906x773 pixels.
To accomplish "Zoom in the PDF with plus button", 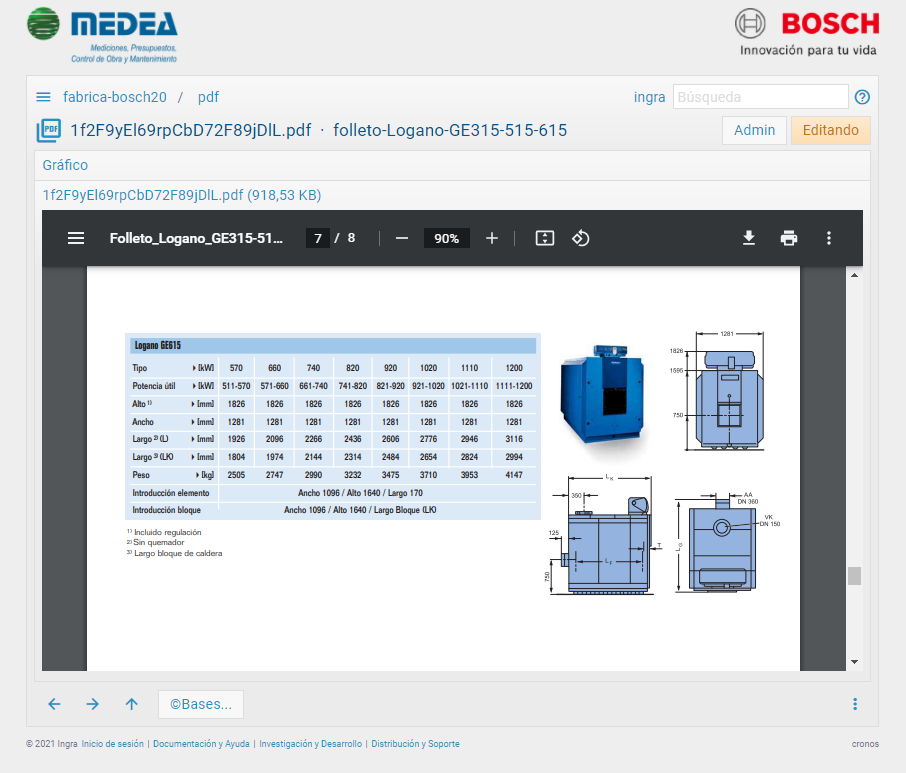I will (x=492, y=238).
